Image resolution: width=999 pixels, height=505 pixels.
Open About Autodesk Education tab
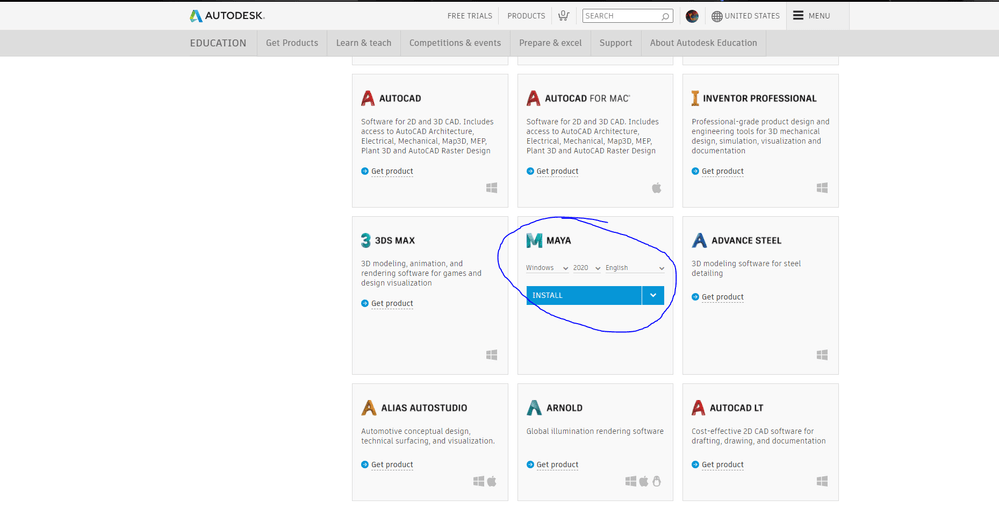pyautogui.click(x=703, y=43)
